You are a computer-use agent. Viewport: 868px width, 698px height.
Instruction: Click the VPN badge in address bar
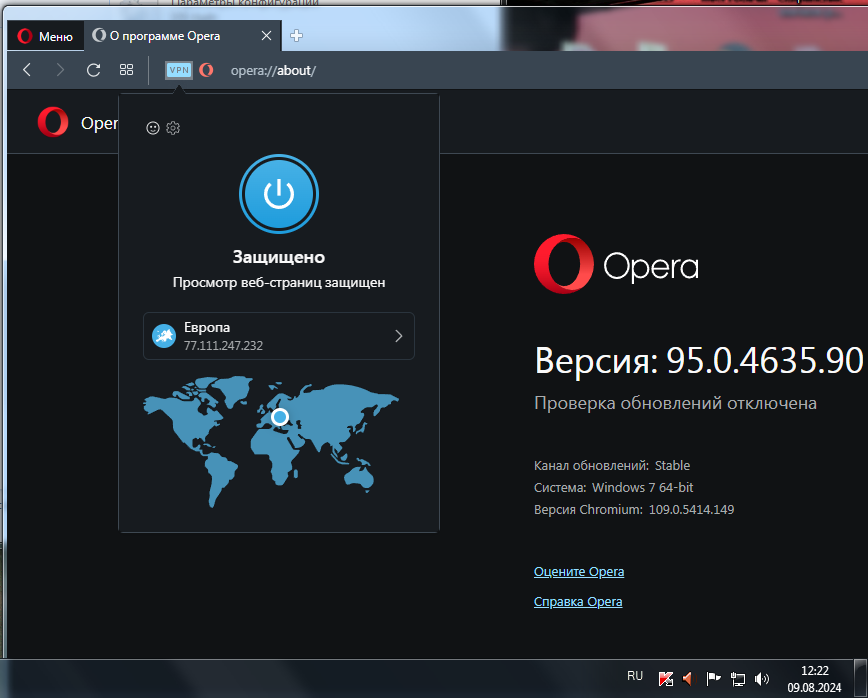coord(179,70)
